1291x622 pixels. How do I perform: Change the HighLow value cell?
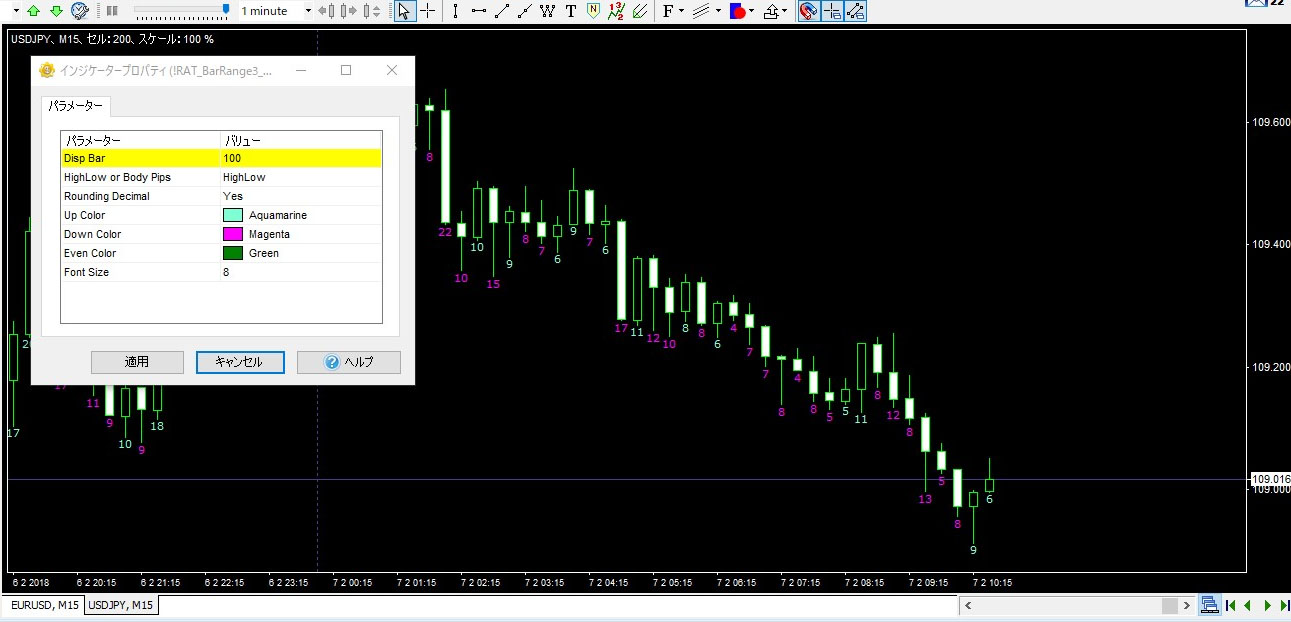point(301,177)
